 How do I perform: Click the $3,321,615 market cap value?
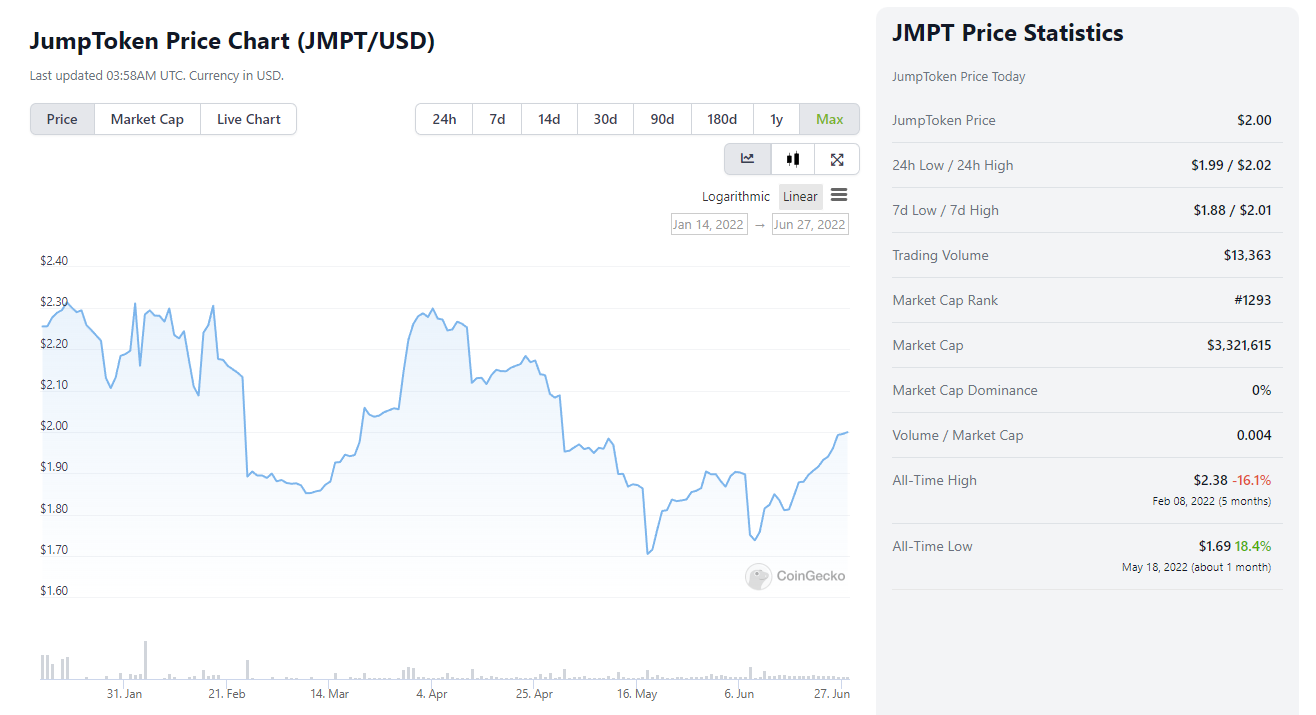tap(1239, 345)
